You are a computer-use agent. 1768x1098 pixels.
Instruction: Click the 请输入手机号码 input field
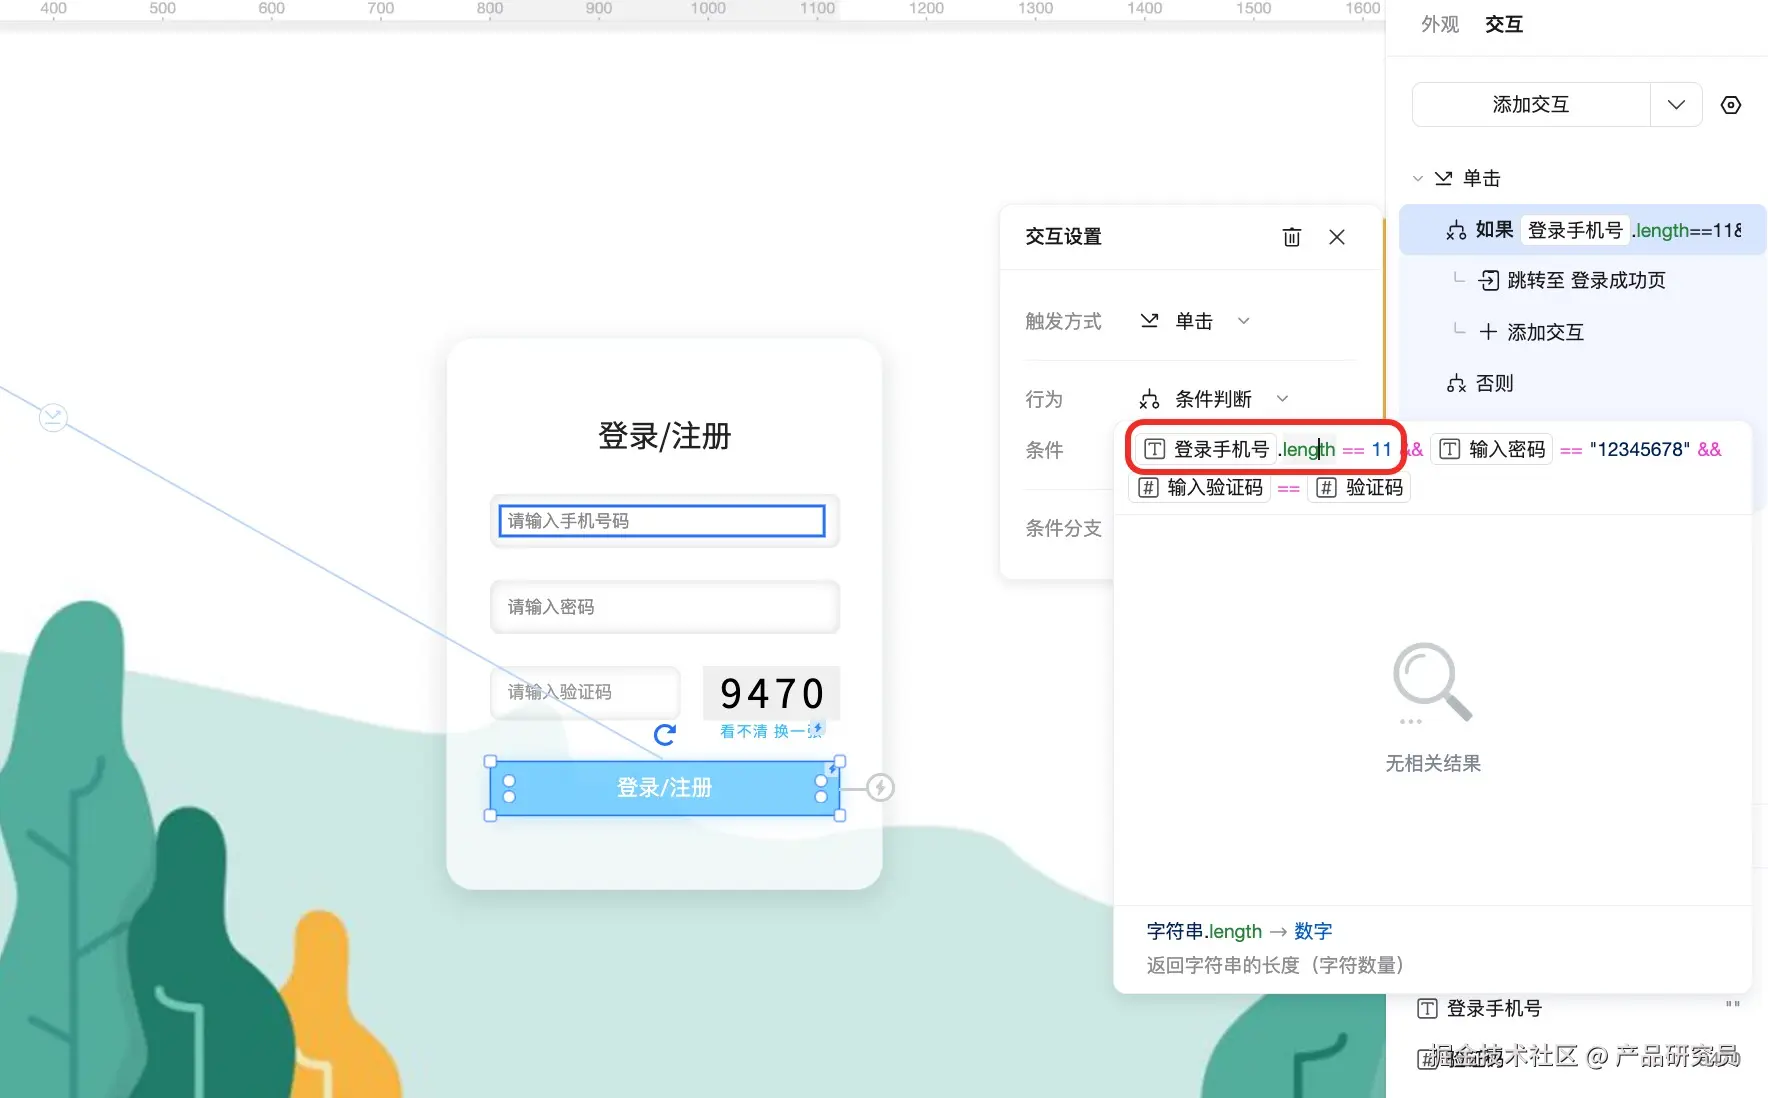tap(663, 521)
